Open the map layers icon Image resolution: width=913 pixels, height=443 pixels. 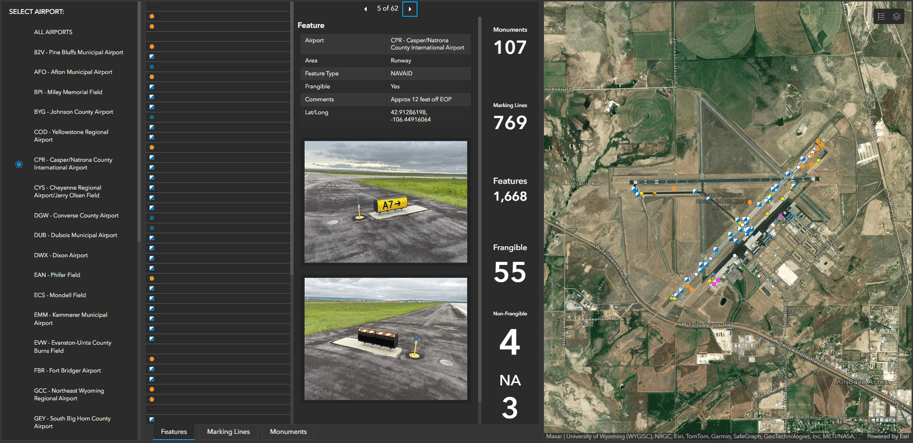tap(897, 16)
